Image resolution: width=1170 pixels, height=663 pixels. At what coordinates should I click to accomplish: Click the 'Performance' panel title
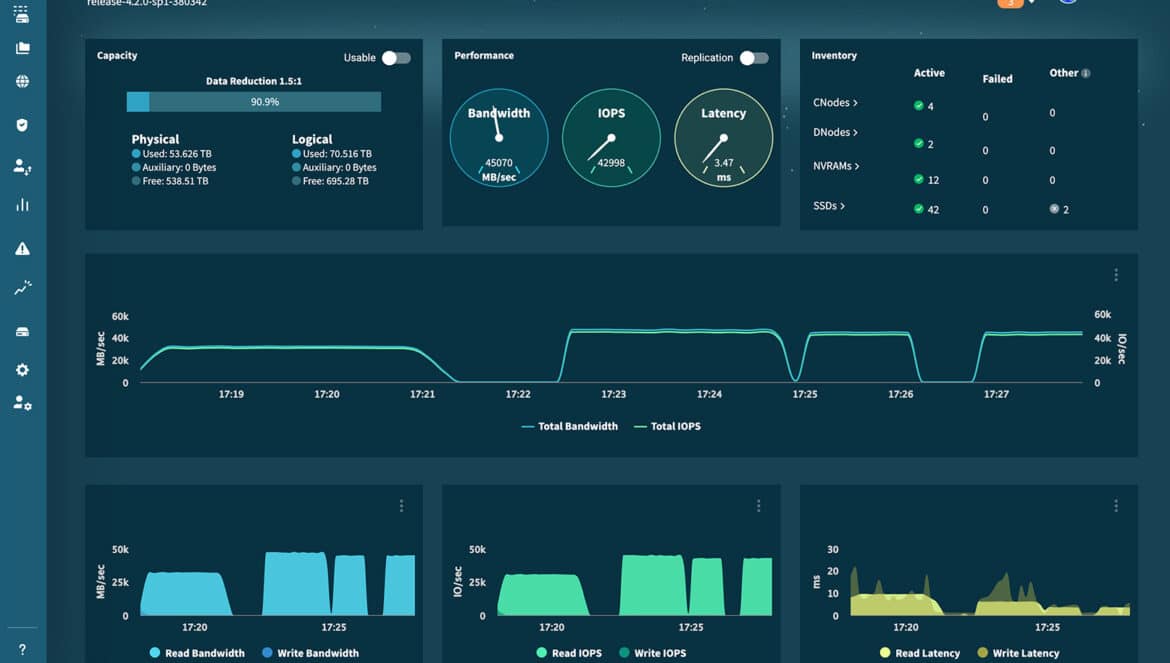coord(484,55)
